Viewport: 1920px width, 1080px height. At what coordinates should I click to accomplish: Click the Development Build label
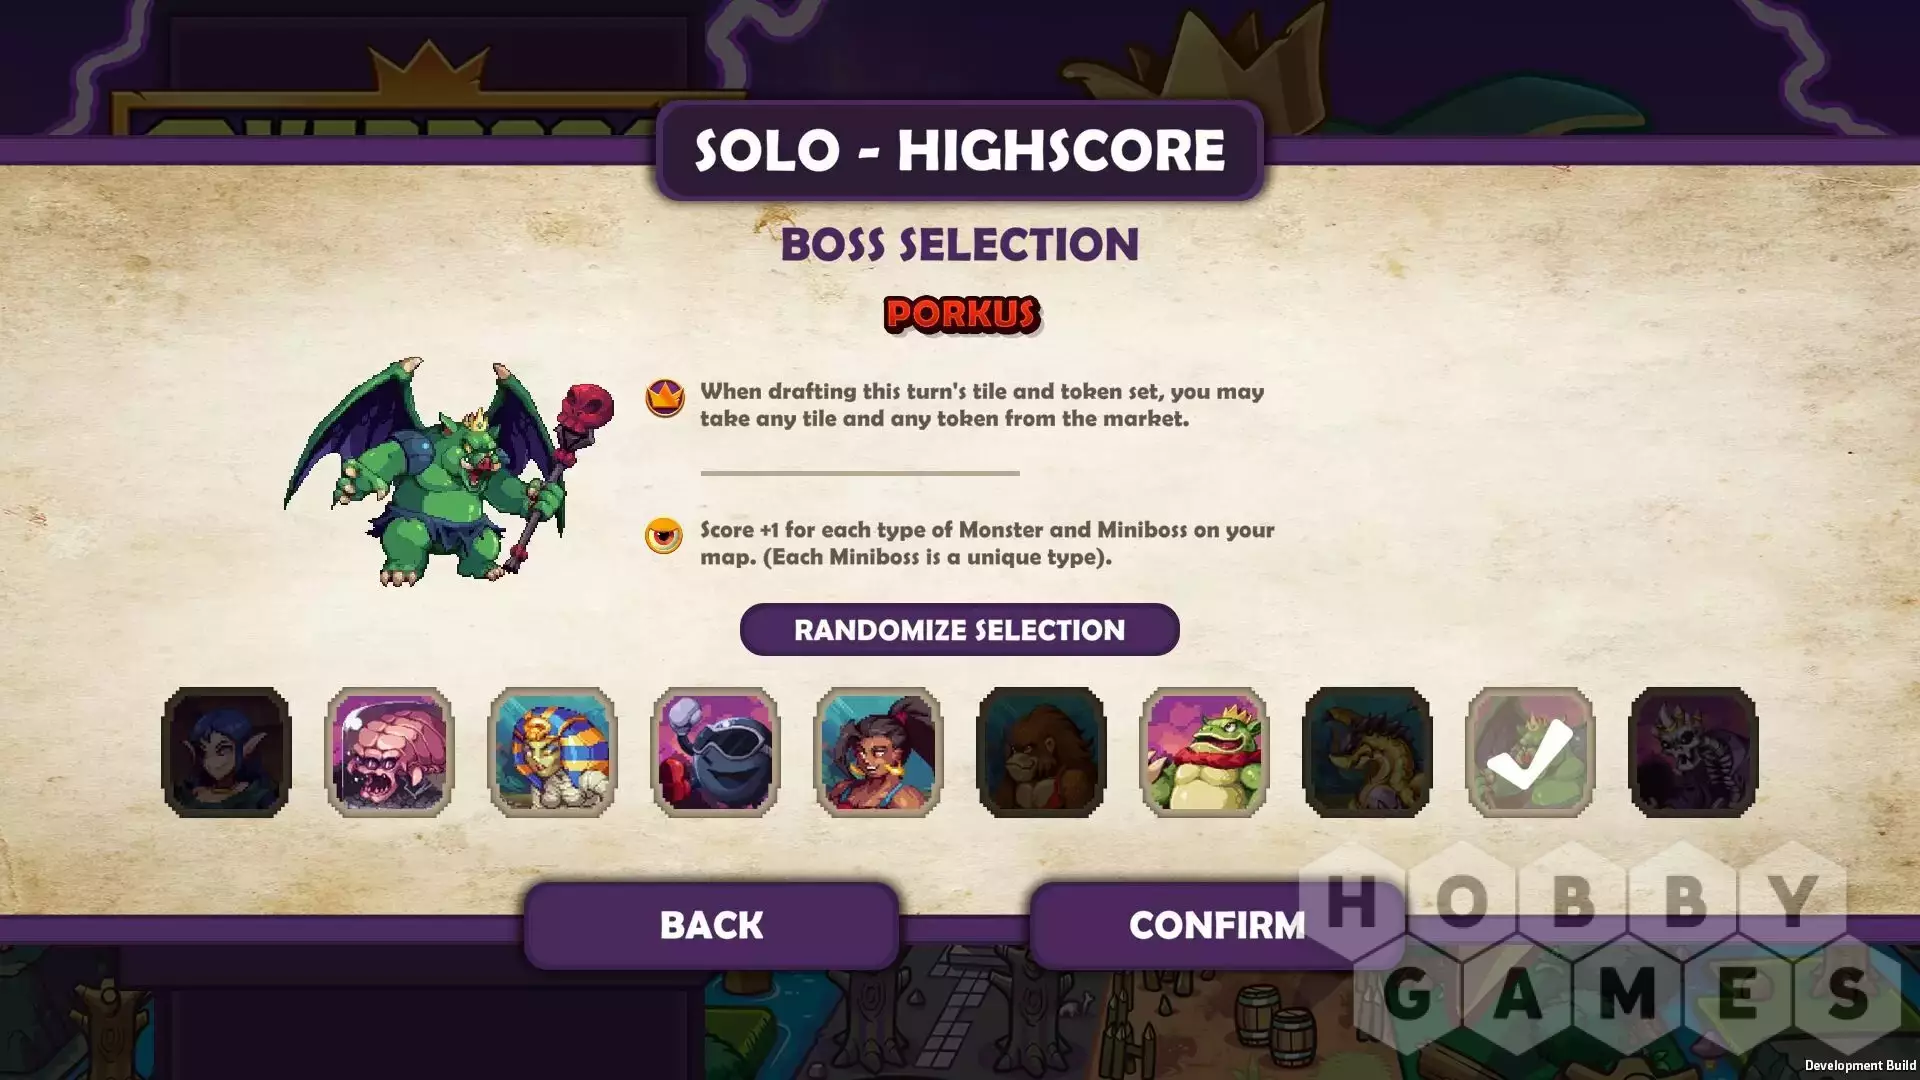pyautogui.click(x=1860, y=1065)
